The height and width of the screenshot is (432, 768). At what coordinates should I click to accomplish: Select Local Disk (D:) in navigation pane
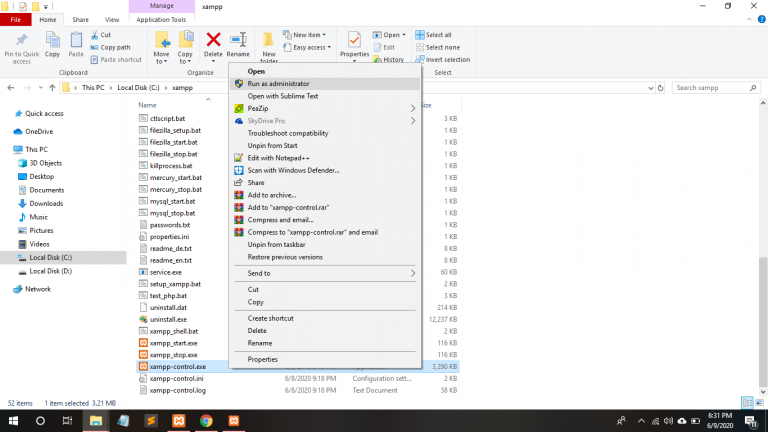(x=50, y=271)
